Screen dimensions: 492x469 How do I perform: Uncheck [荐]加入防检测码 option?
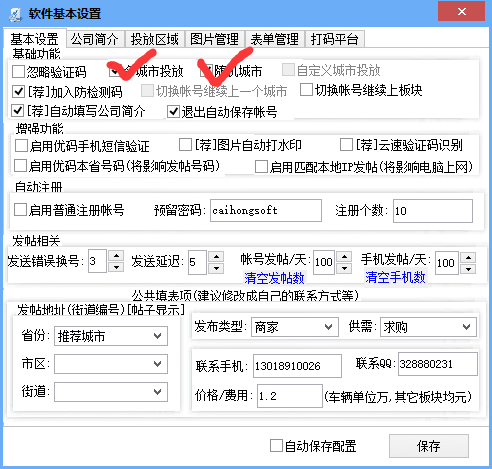click(18, 91)
